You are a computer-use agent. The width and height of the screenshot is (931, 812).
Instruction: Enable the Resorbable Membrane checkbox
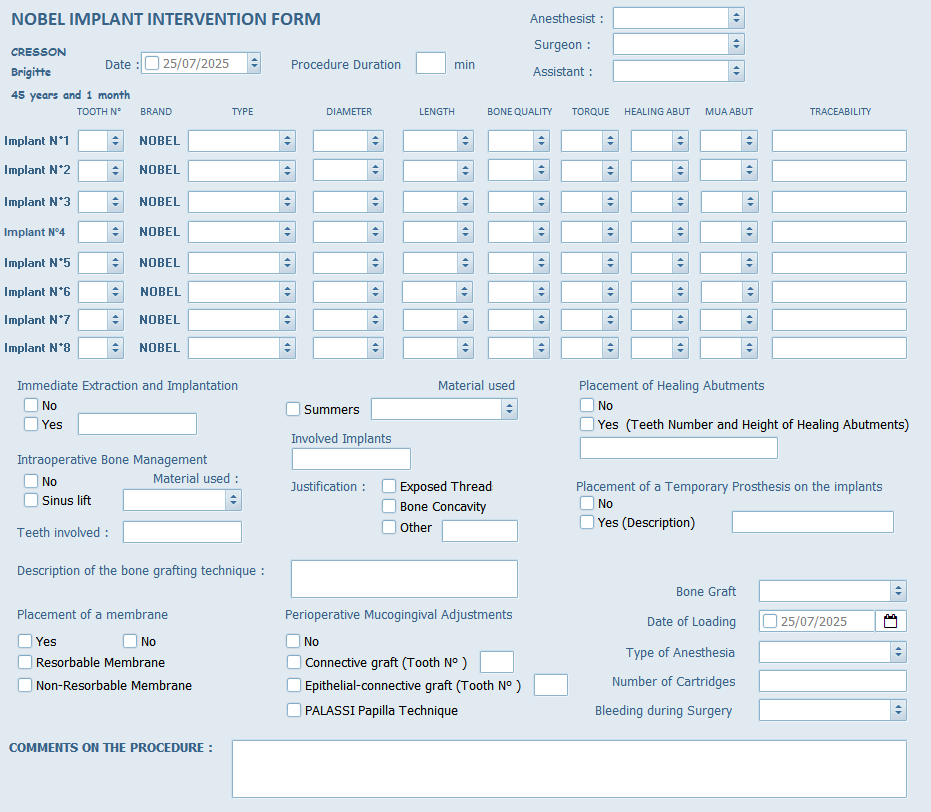tap(25, 662)
